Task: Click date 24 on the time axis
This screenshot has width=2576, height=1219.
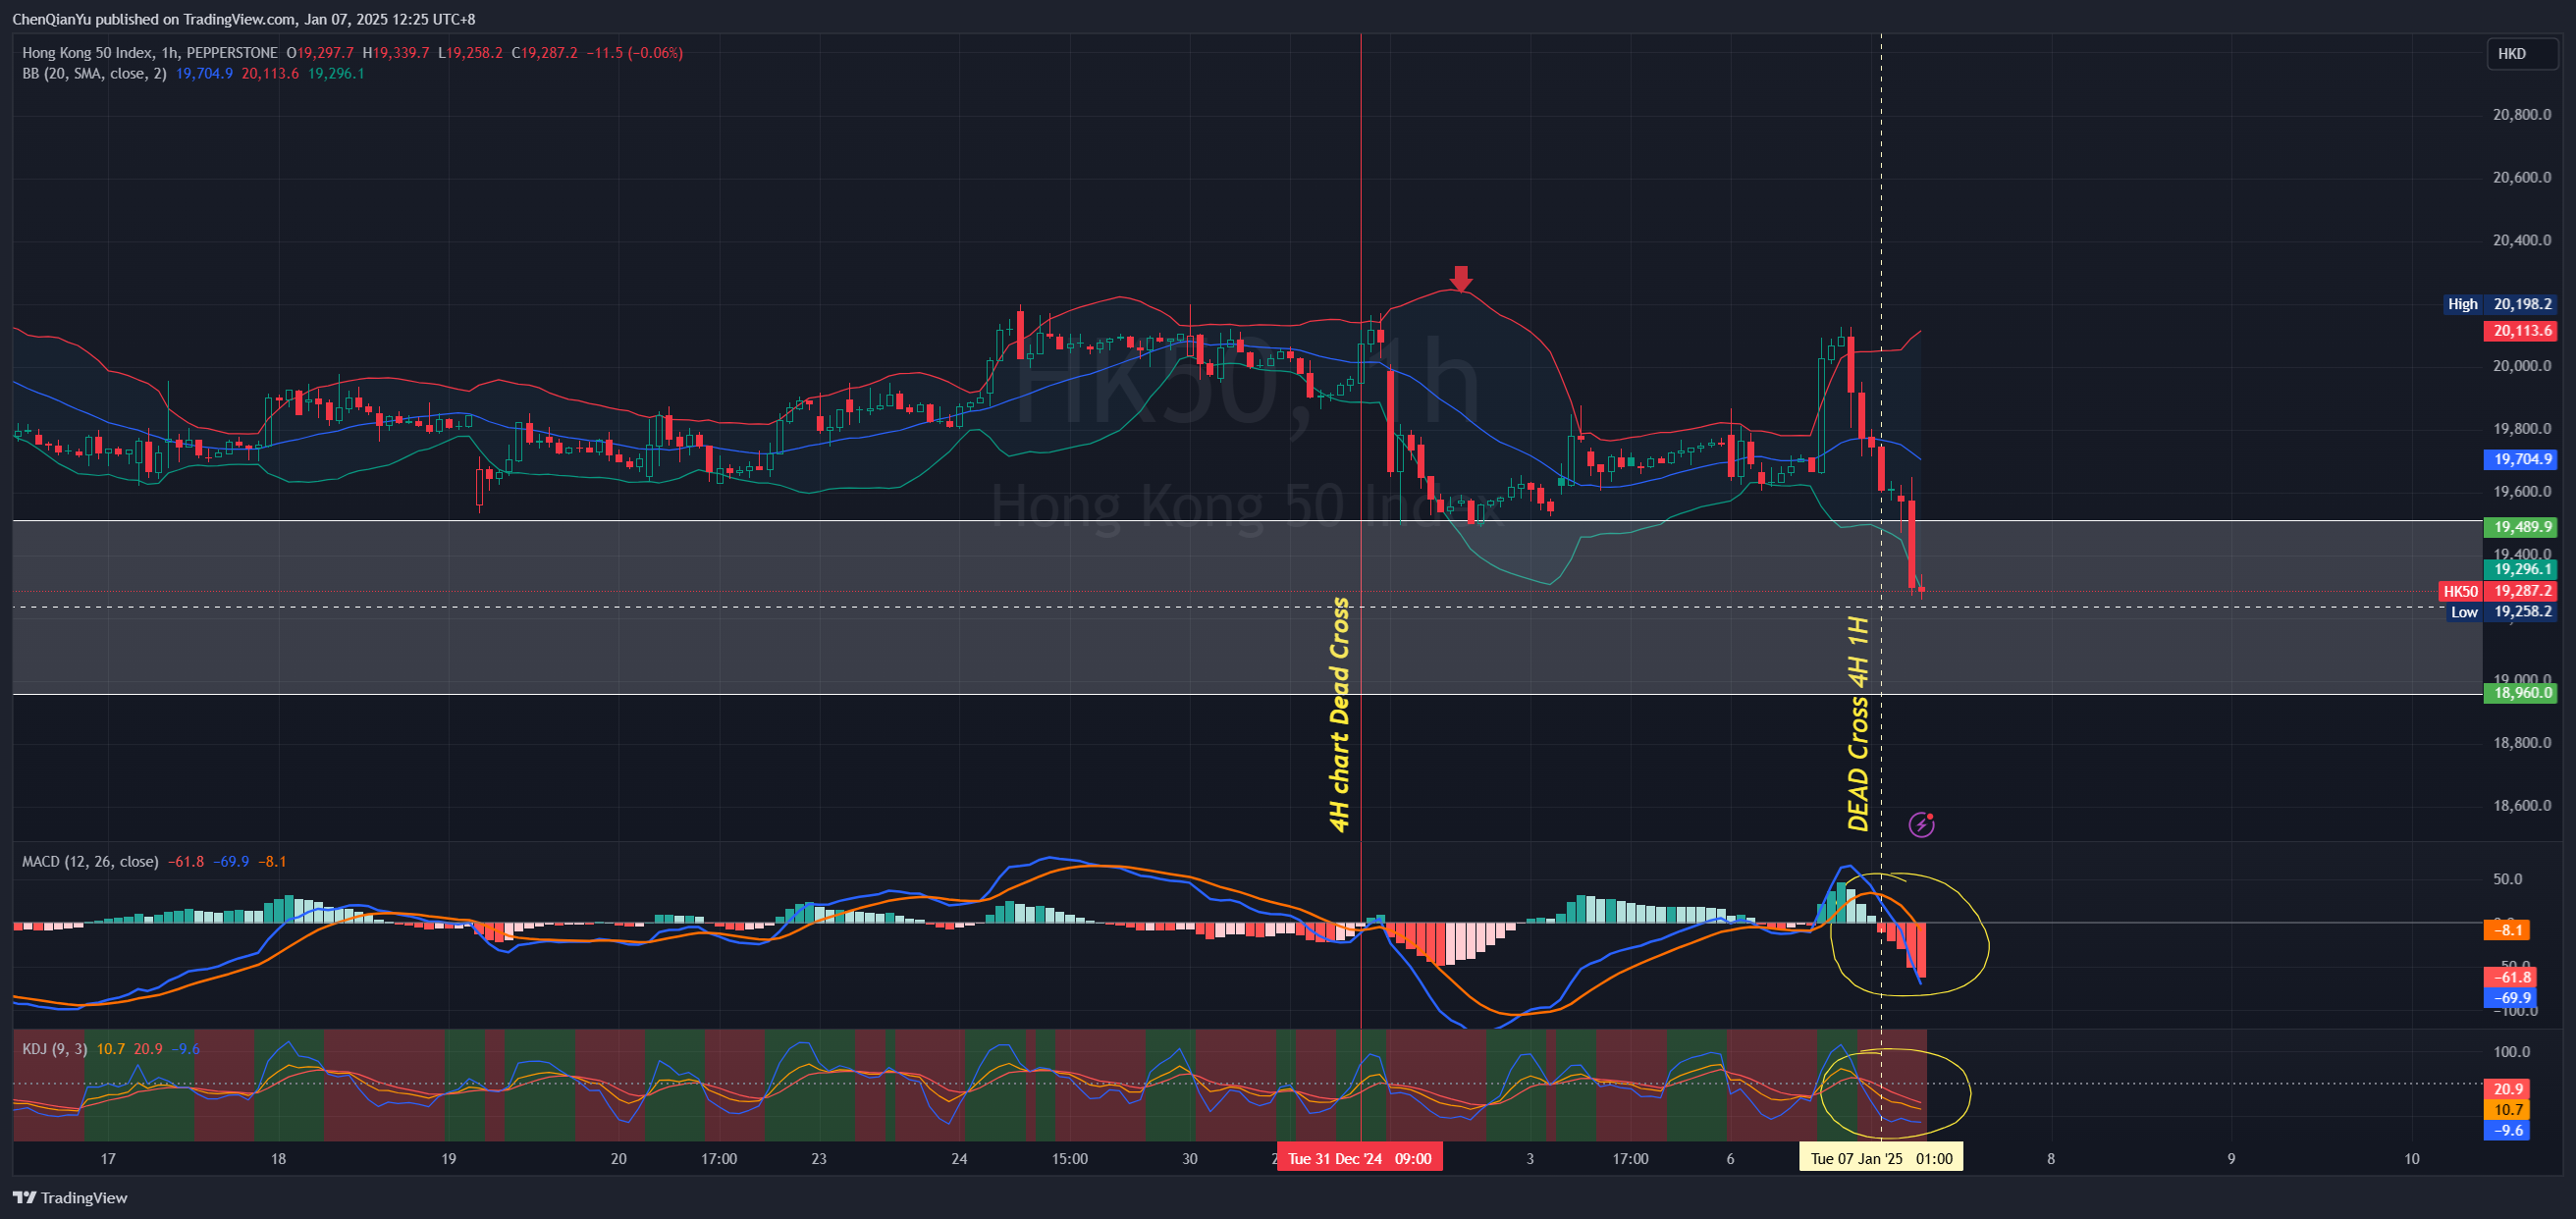Action: click(x=959, y=1159)
